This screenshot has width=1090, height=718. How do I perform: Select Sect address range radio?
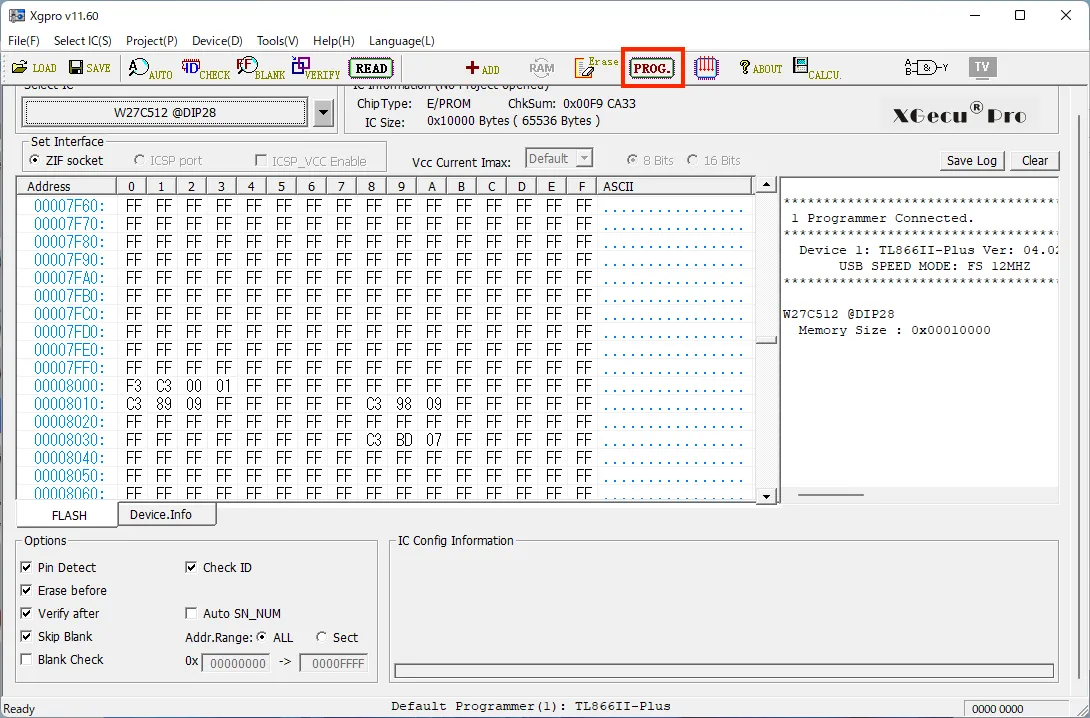tap(321, 637)
